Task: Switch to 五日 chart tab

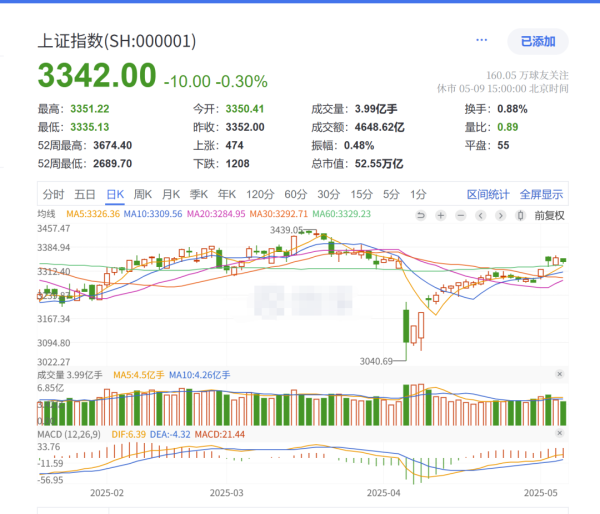Action: 85,194
